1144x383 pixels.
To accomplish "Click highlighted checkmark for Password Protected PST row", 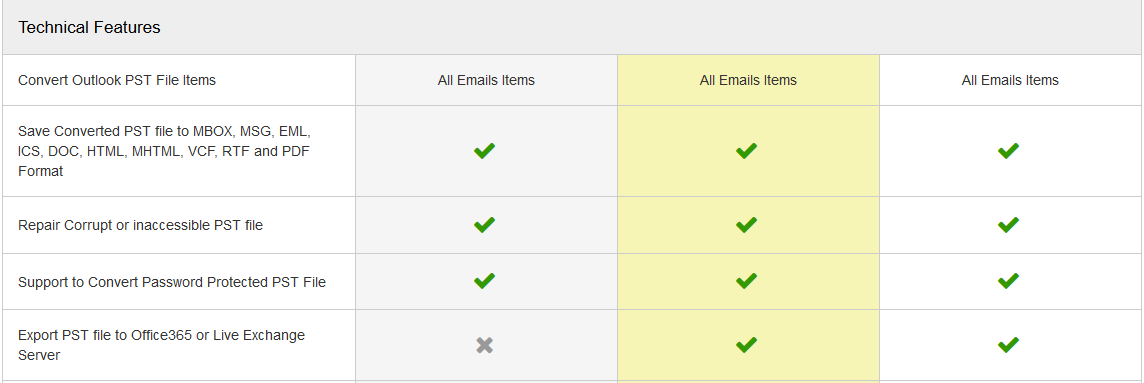I will (746, 281).
